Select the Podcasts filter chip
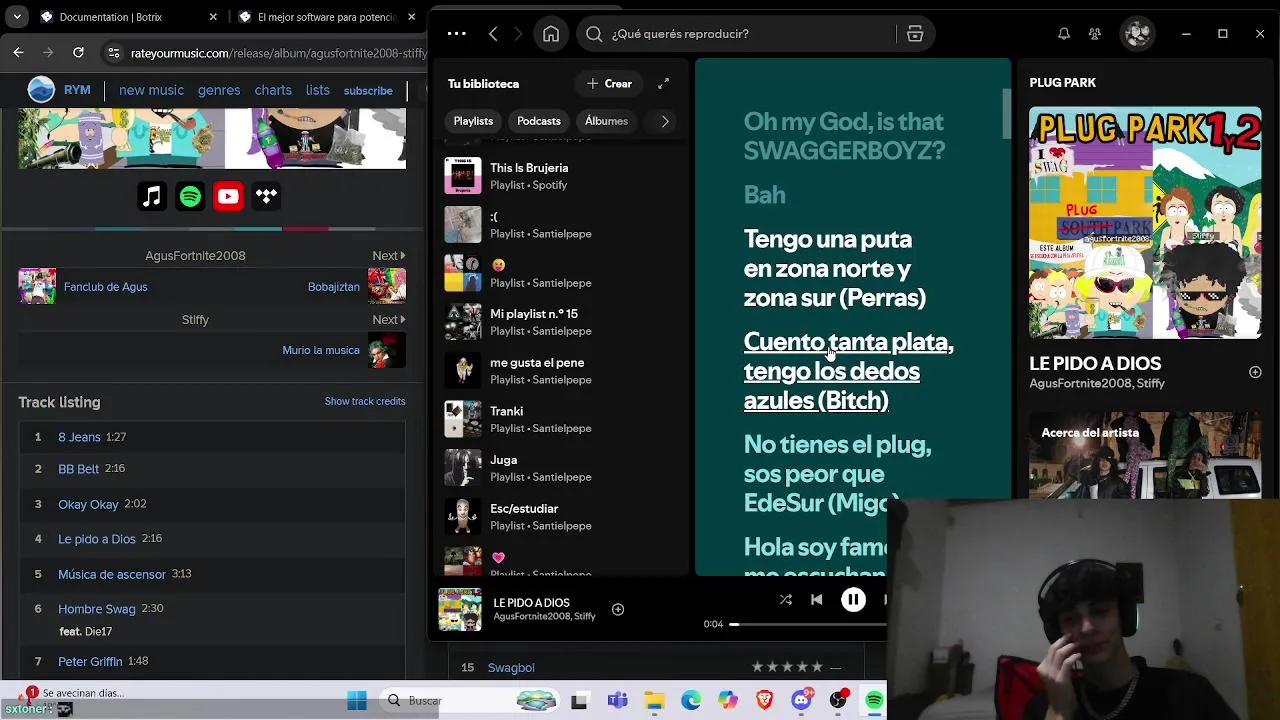1280x720 pixels. coord(539,121)
